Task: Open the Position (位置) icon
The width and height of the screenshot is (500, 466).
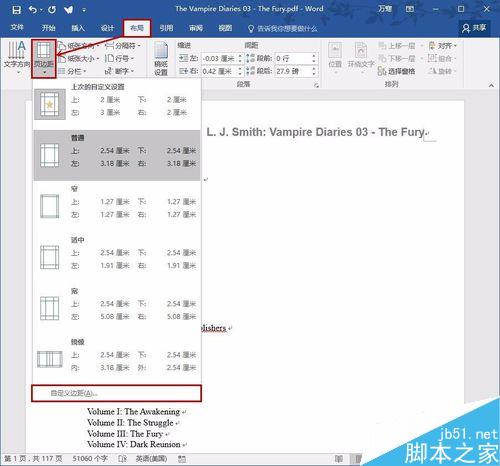Action: [x=335, y=56]
